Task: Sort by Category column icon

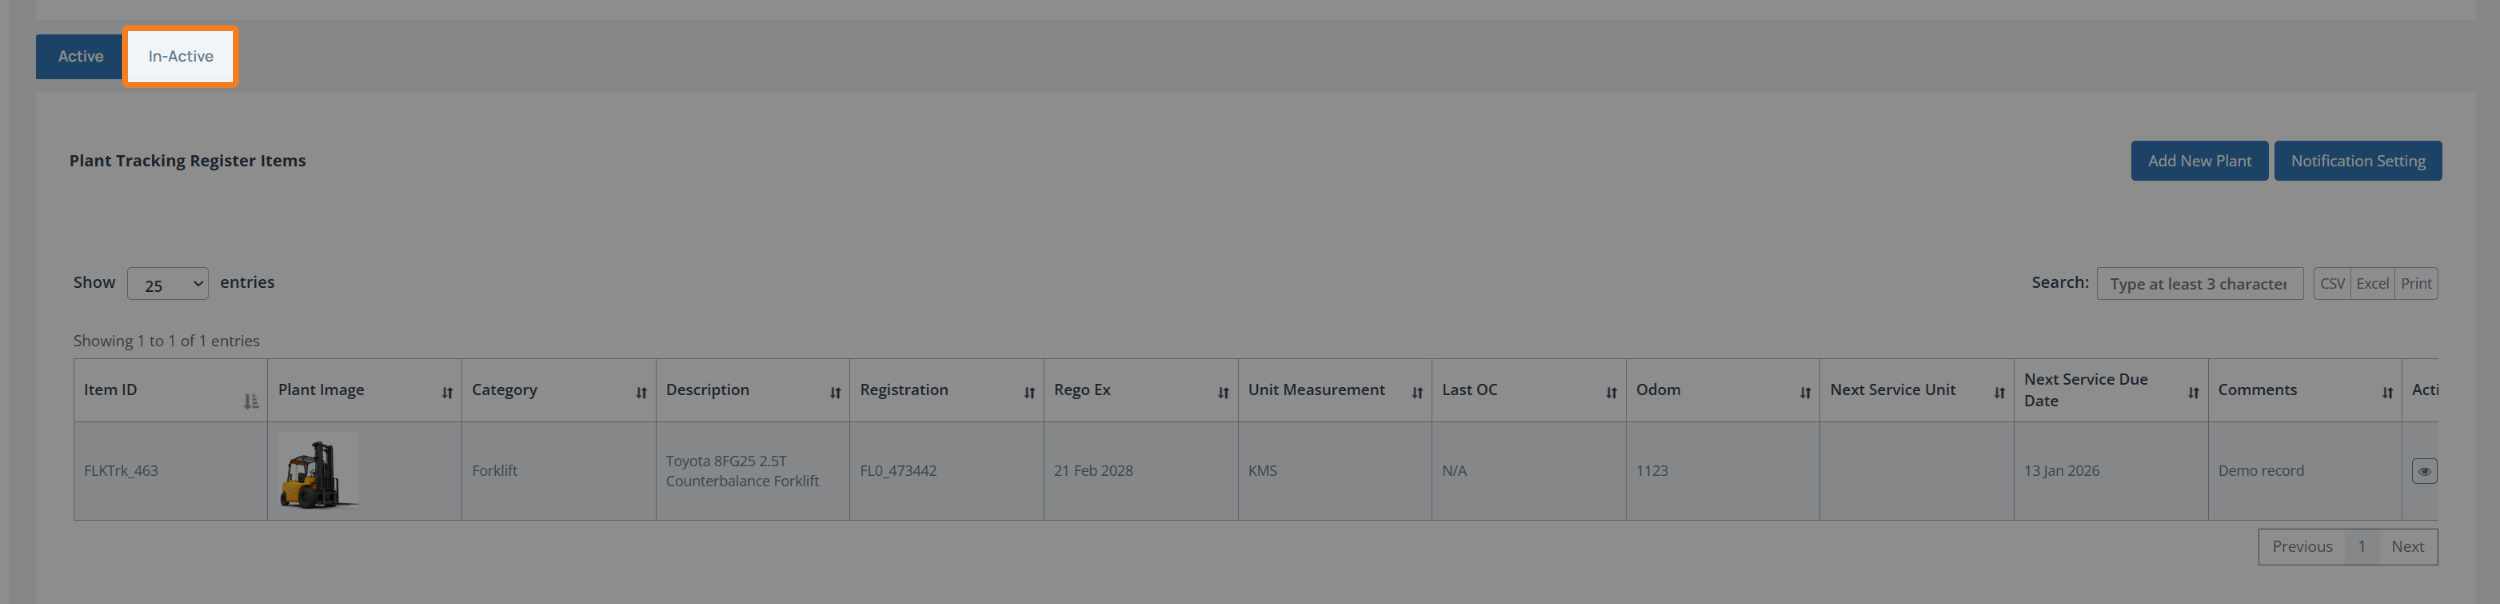Action: coord(641,393)
